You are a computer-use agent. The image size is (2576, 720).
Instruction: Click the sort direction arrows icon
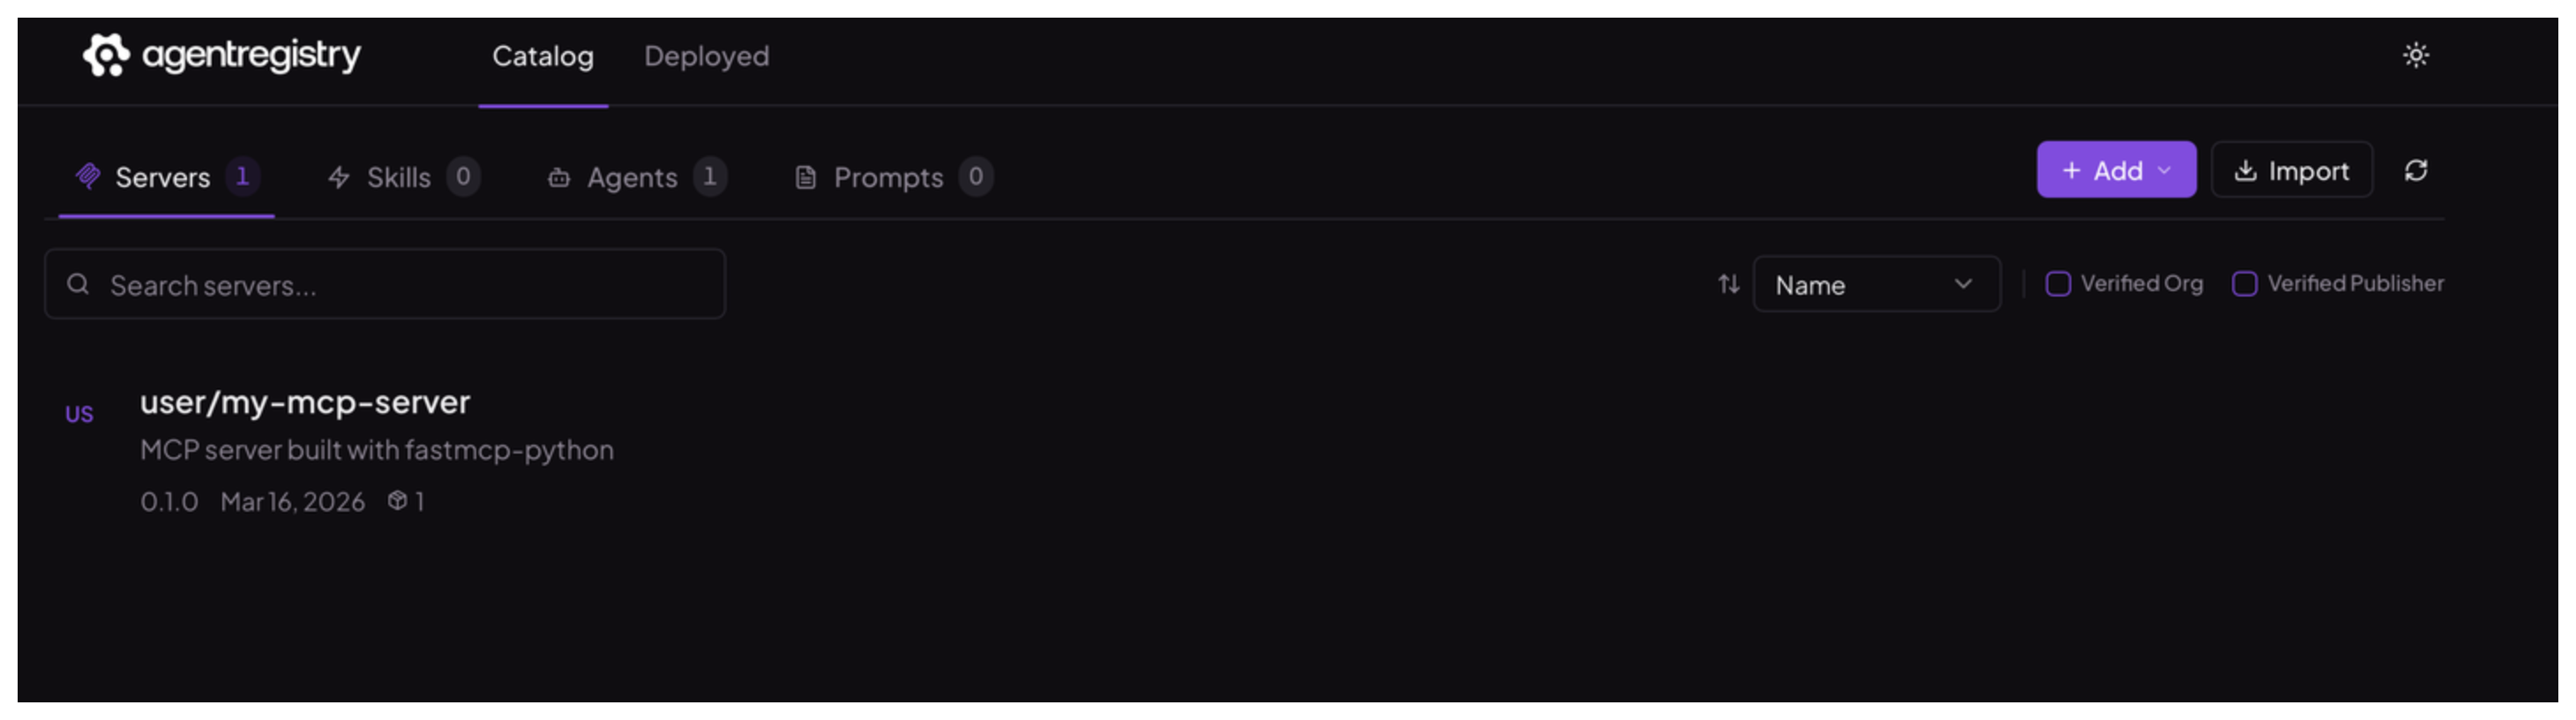click(1728, 285)
